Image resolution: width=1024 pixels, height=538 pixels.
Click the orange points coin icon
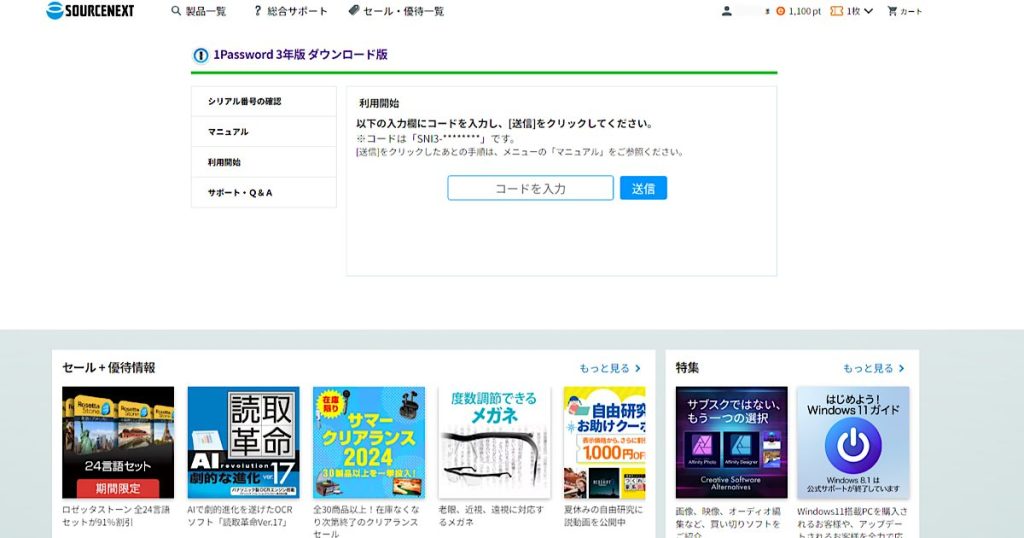[x=780, y=11]
